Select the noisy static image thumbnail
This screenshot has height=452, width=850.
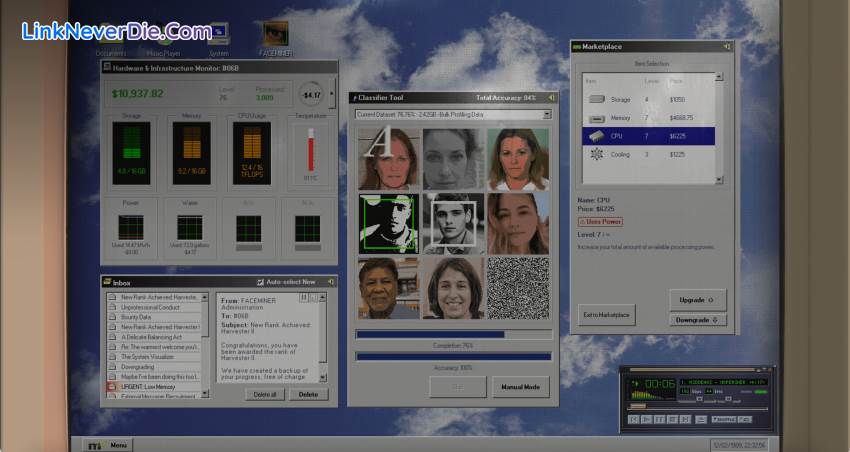(x=518, y=288)
